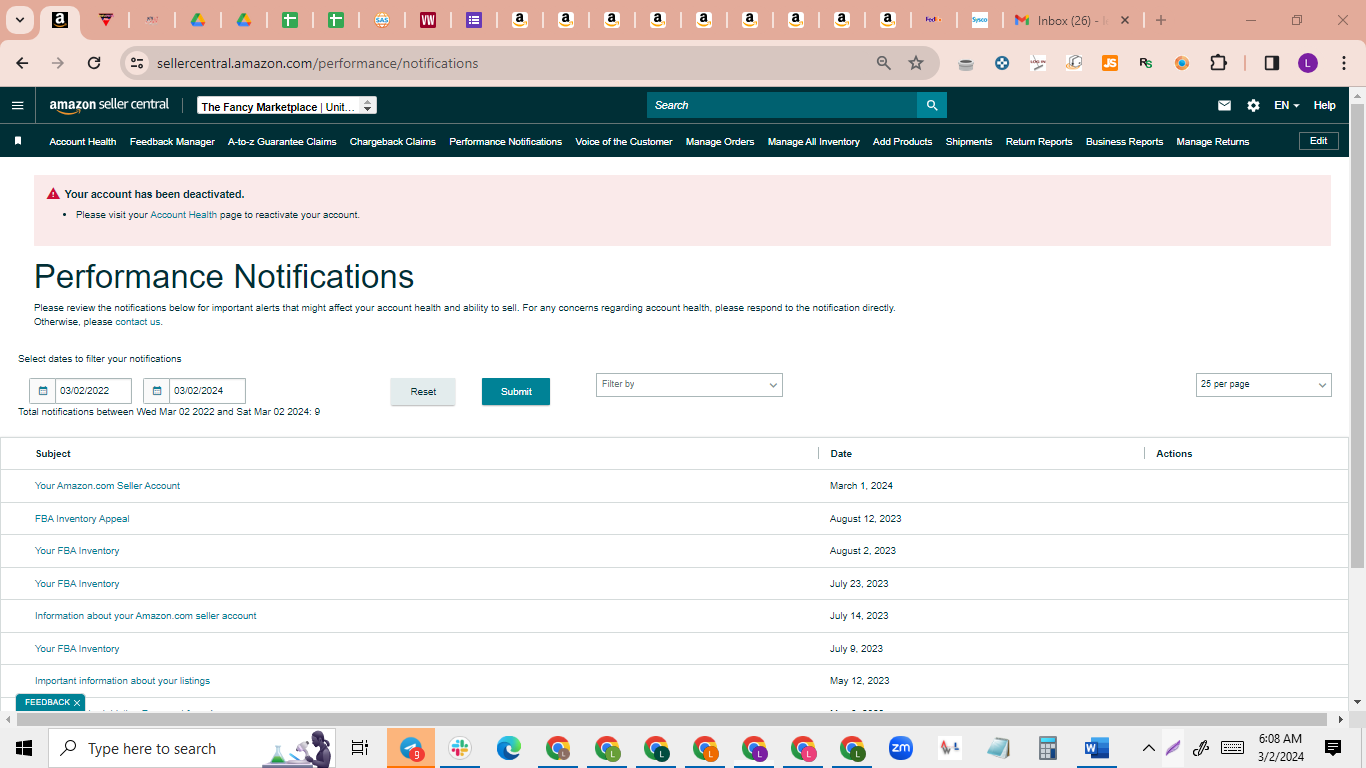Open Important information about your listings

tap(122, 681)
